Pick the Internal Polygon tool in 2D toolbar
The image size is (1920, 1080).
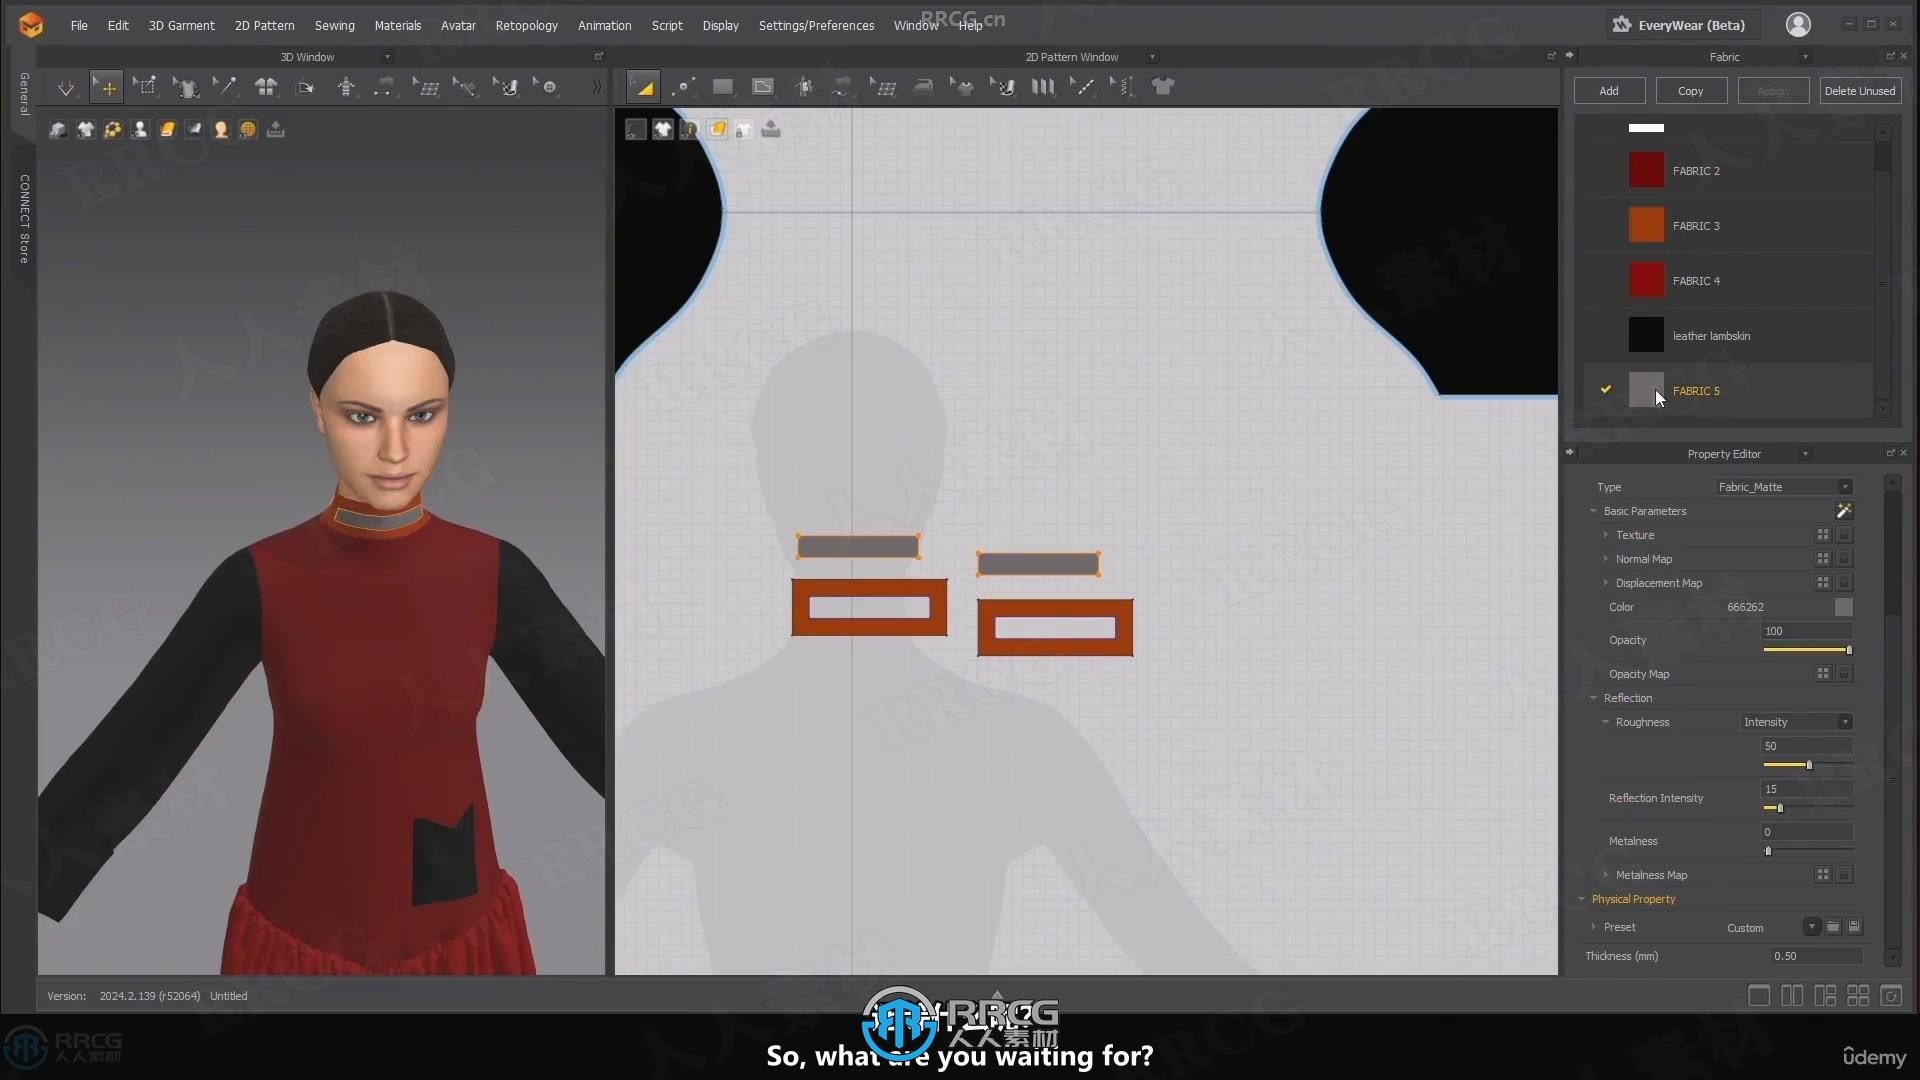tap(763, 88)
